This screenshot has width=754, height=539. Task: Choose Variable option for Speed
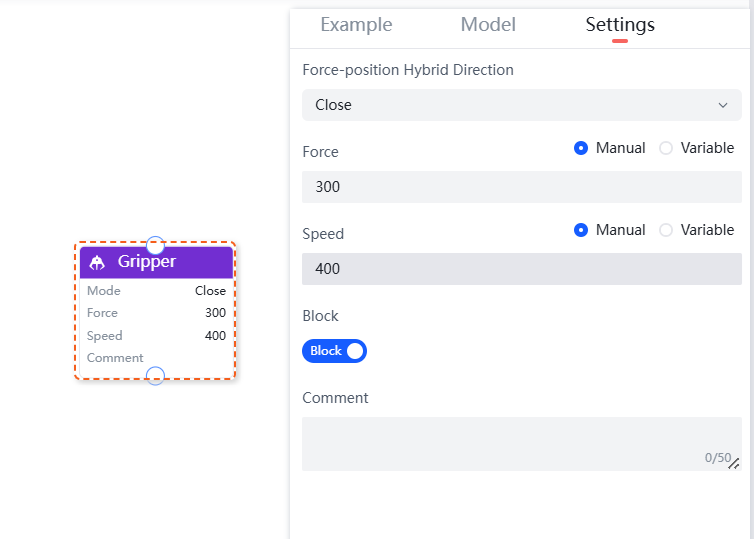point(666,230)
